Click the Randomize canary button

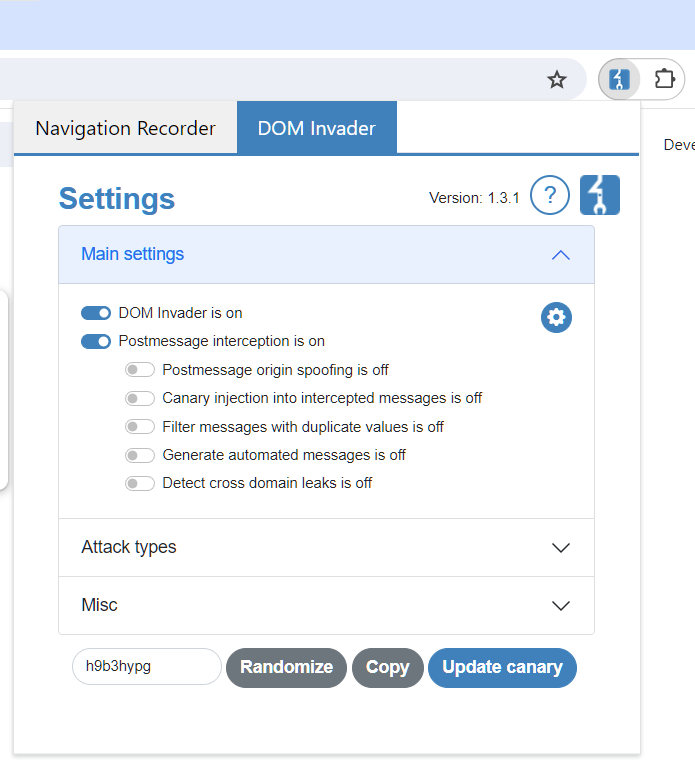click(x=286, y=667)
